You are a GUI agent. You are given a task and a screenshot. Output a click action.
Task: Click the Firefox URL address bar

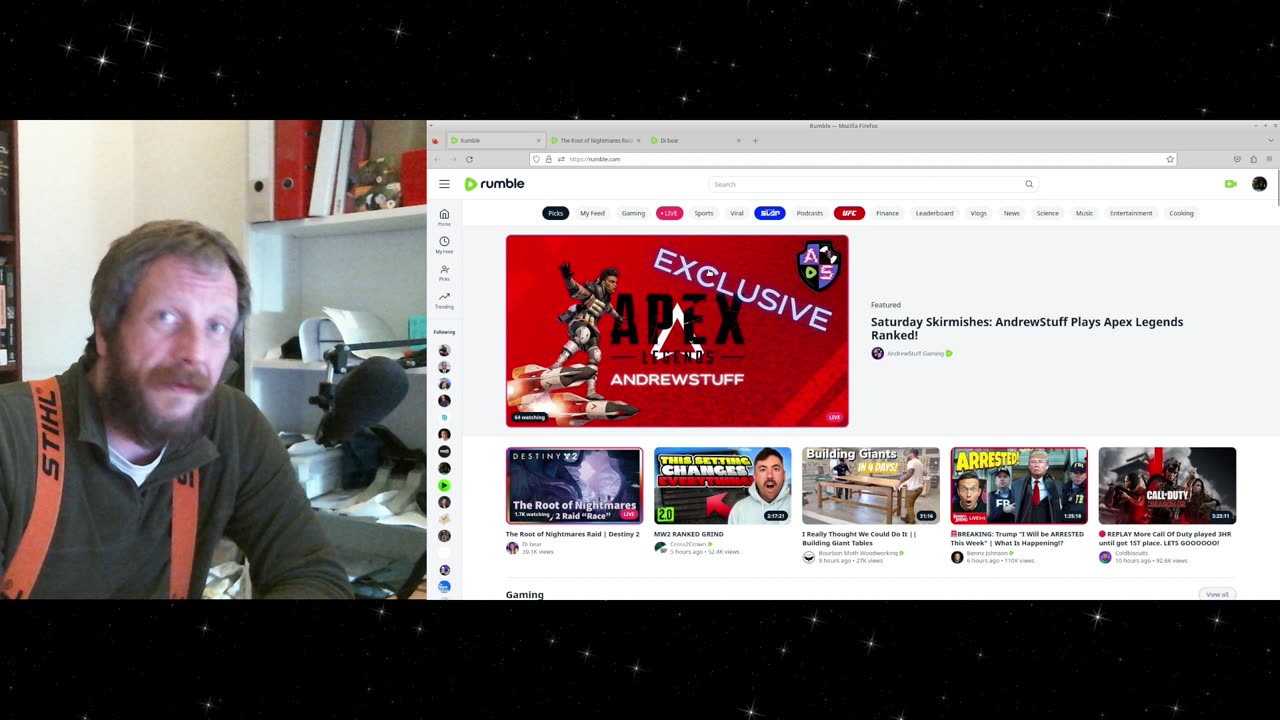click(x=855, y=159)
